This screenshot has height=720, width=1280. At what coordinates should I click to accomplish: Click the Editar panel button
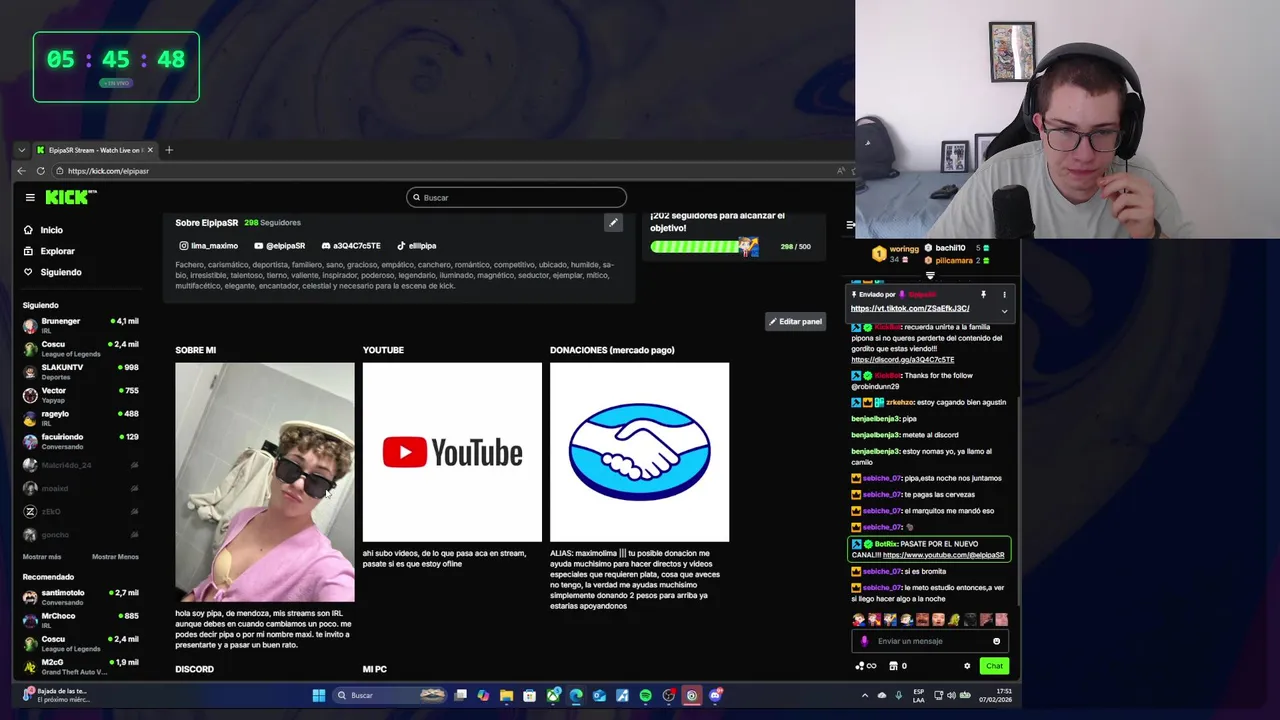coord(795,321)
